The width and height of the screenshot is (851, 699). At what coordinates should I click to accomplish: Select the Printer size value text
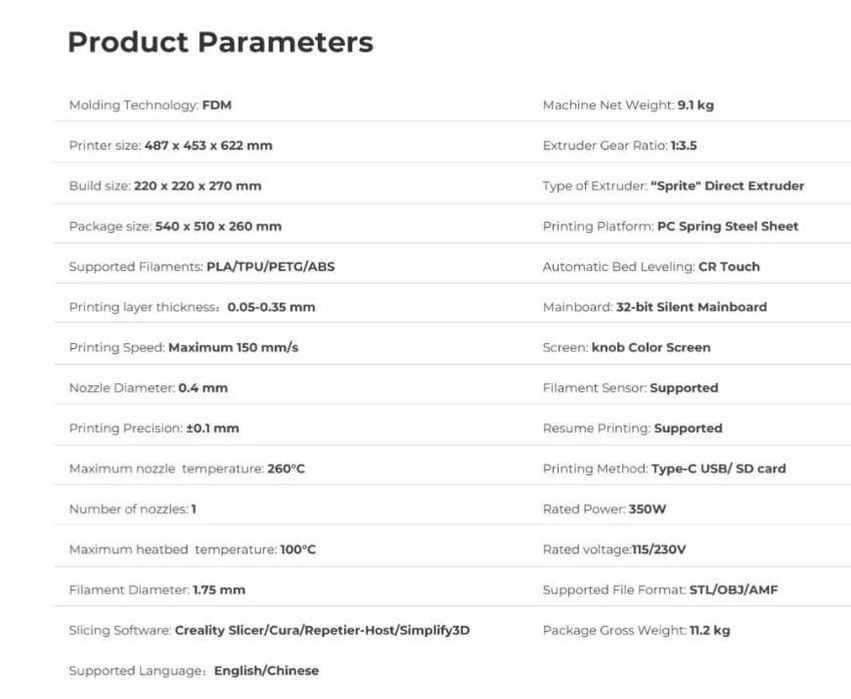pyautogui.click(x=208, y=145)
